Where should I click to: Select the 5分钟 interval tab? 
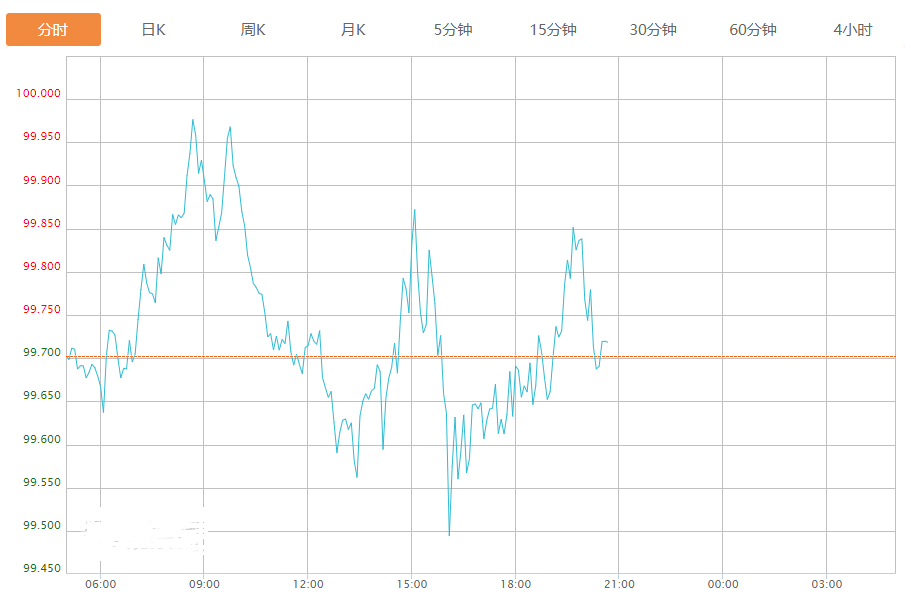point(453,30)
